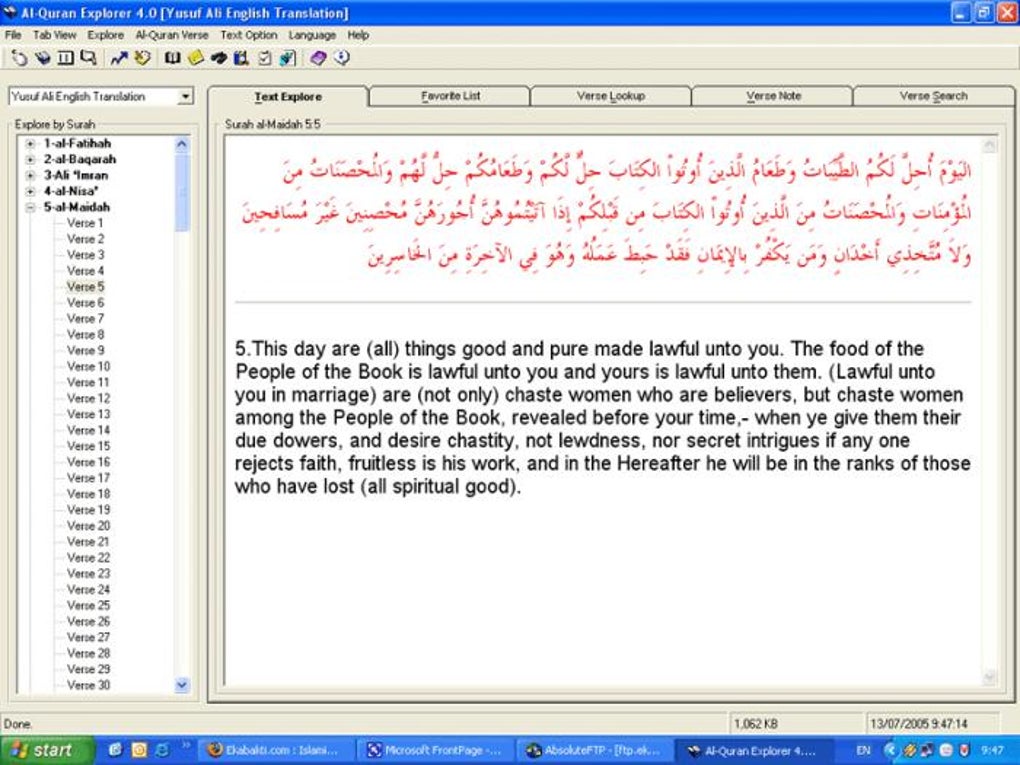
Task: Click the Al-Quran Explorer taskbar button
Action: tap(754, 751)
